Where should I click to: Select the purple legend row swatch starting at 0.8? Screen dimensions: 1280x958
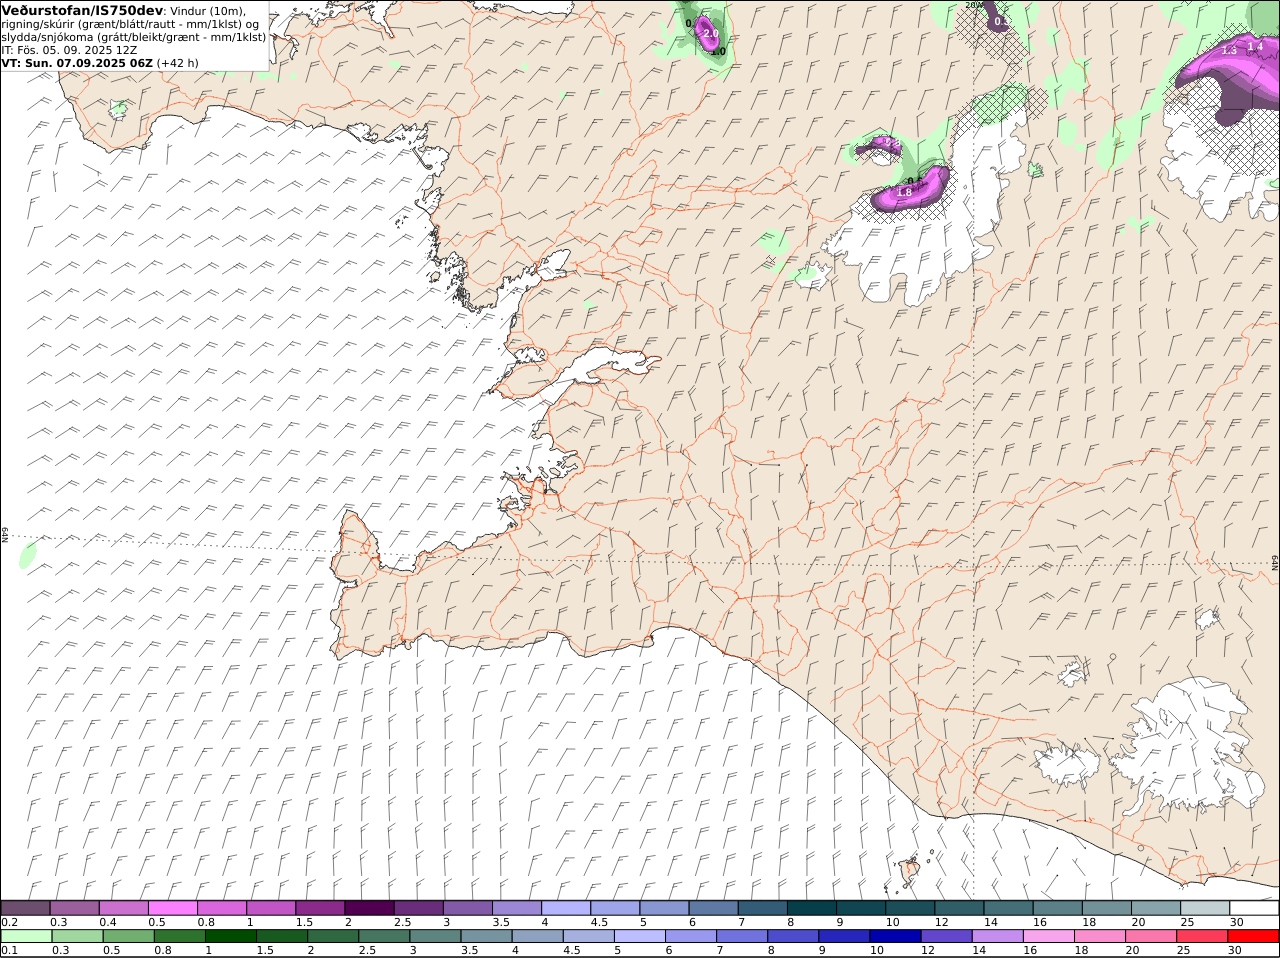click(221, 907)
